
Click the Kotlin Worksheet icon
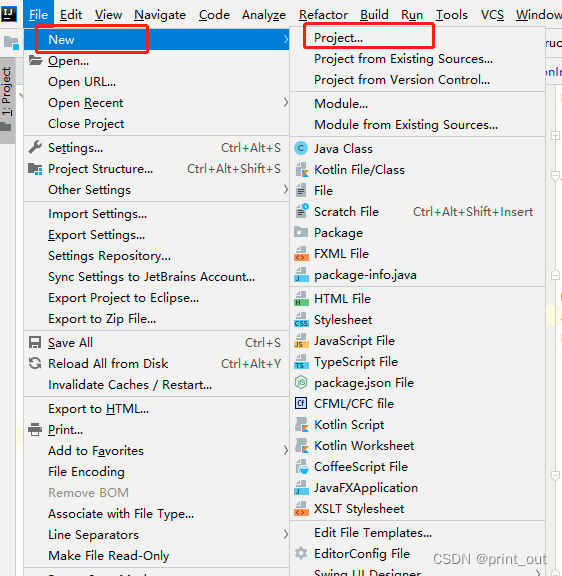pos(302,446)
